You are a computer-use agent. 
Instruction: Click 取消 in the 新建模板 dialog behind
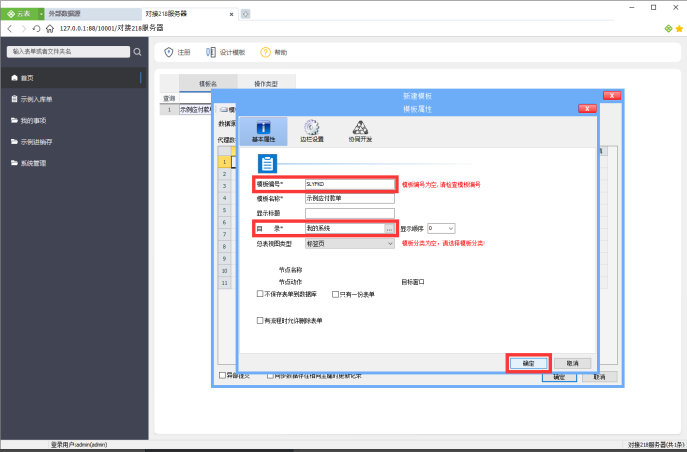599,377
